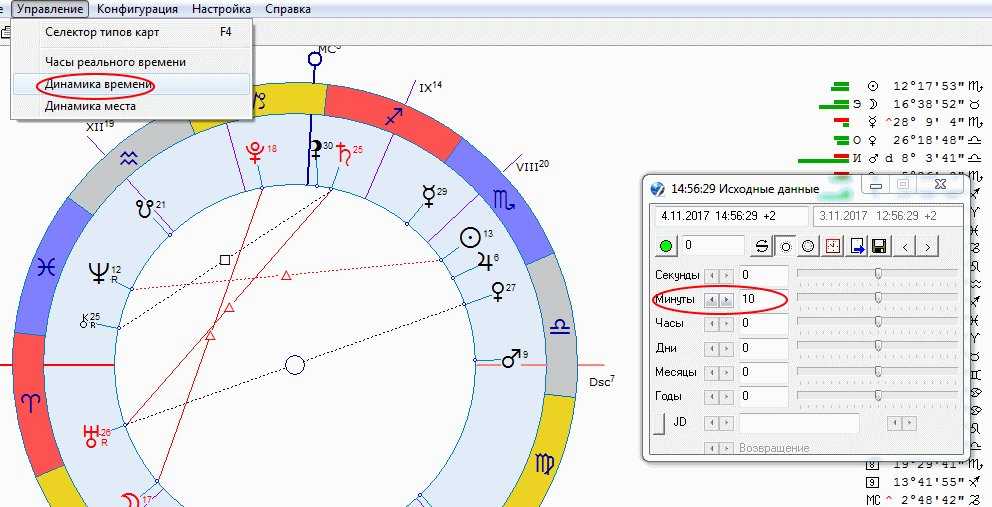Select Динамика места menu entry
992x507 pixels.
coord(132,106)
